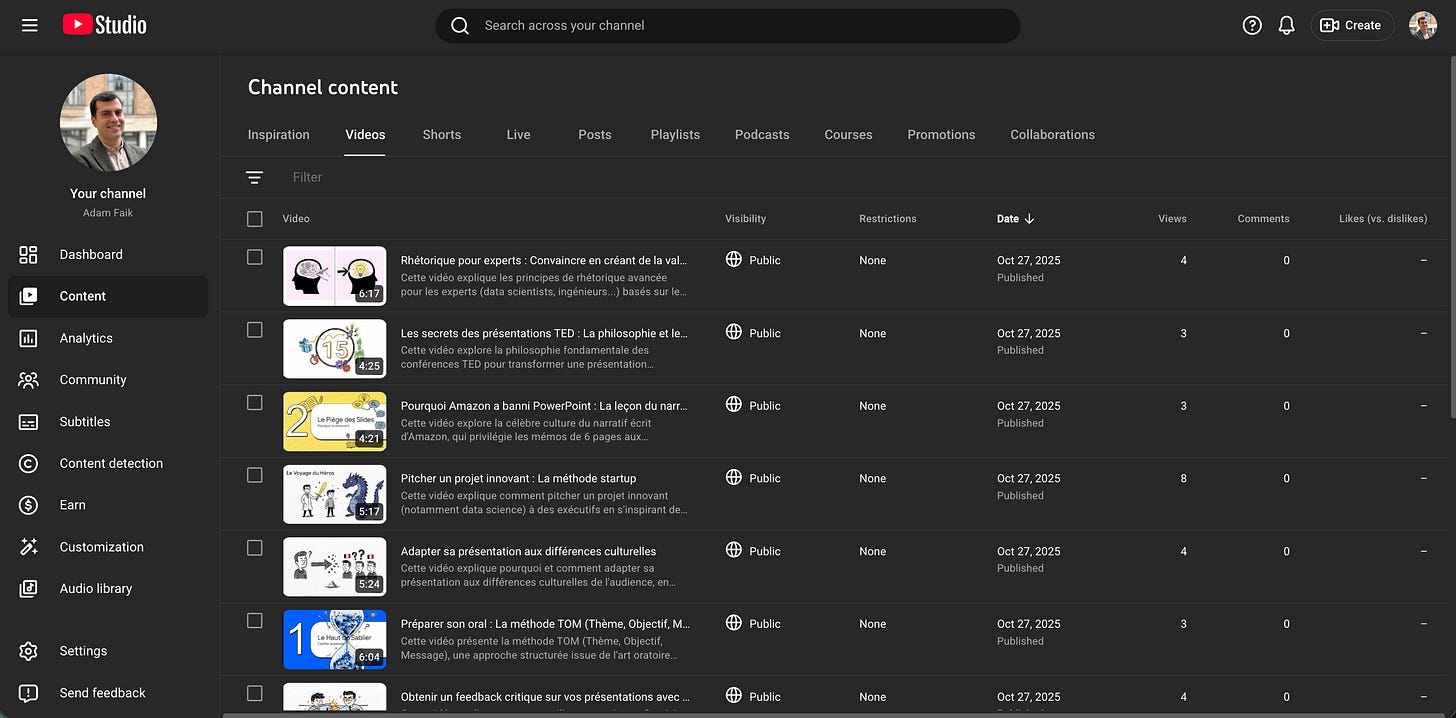Switch to the Shorts tab
The image size is (1456, 718).
pos(441,134)
